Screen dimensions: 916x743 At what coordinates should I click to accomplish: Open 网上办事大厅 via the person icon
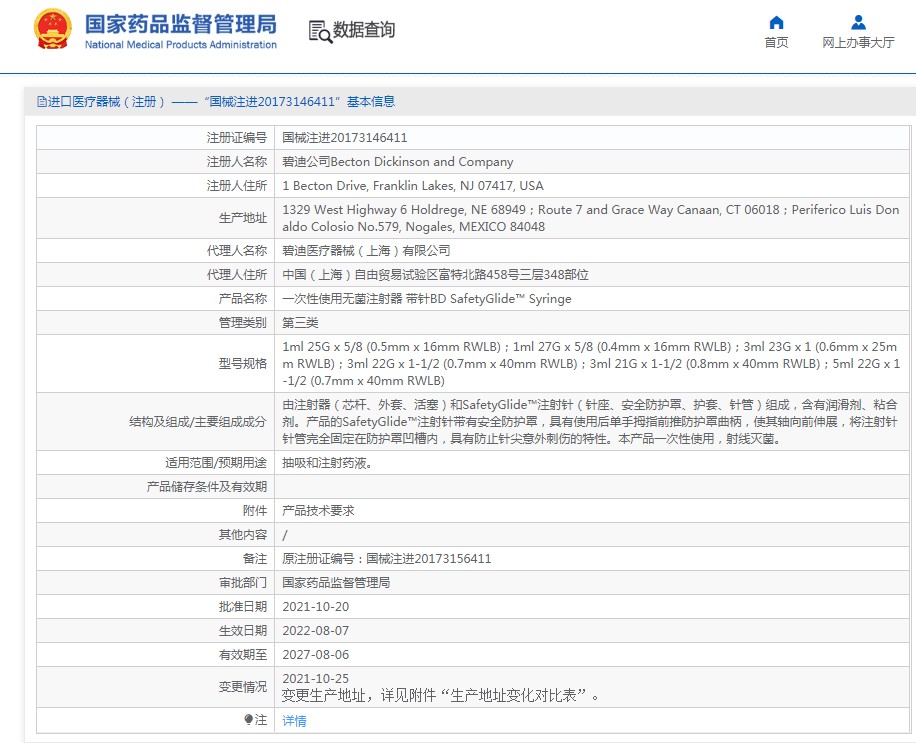coord(858,22)
